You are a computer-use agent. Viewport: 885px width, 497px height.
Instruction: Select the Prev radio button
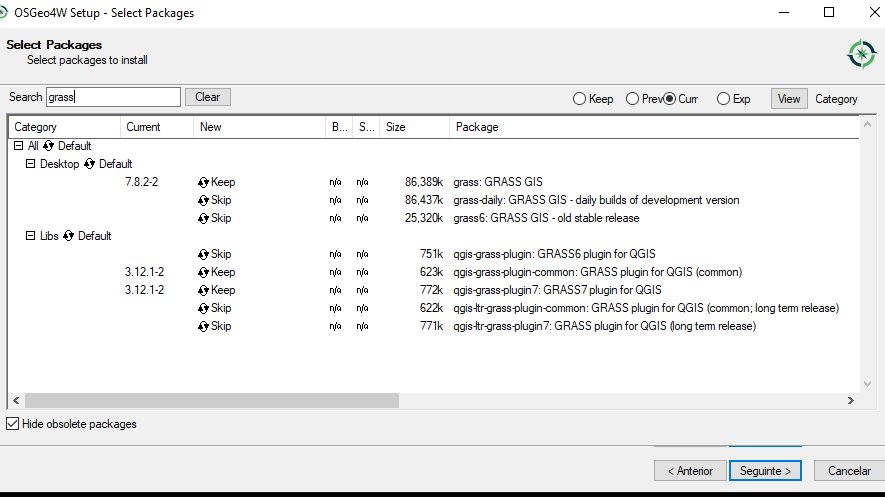[632, 99]
